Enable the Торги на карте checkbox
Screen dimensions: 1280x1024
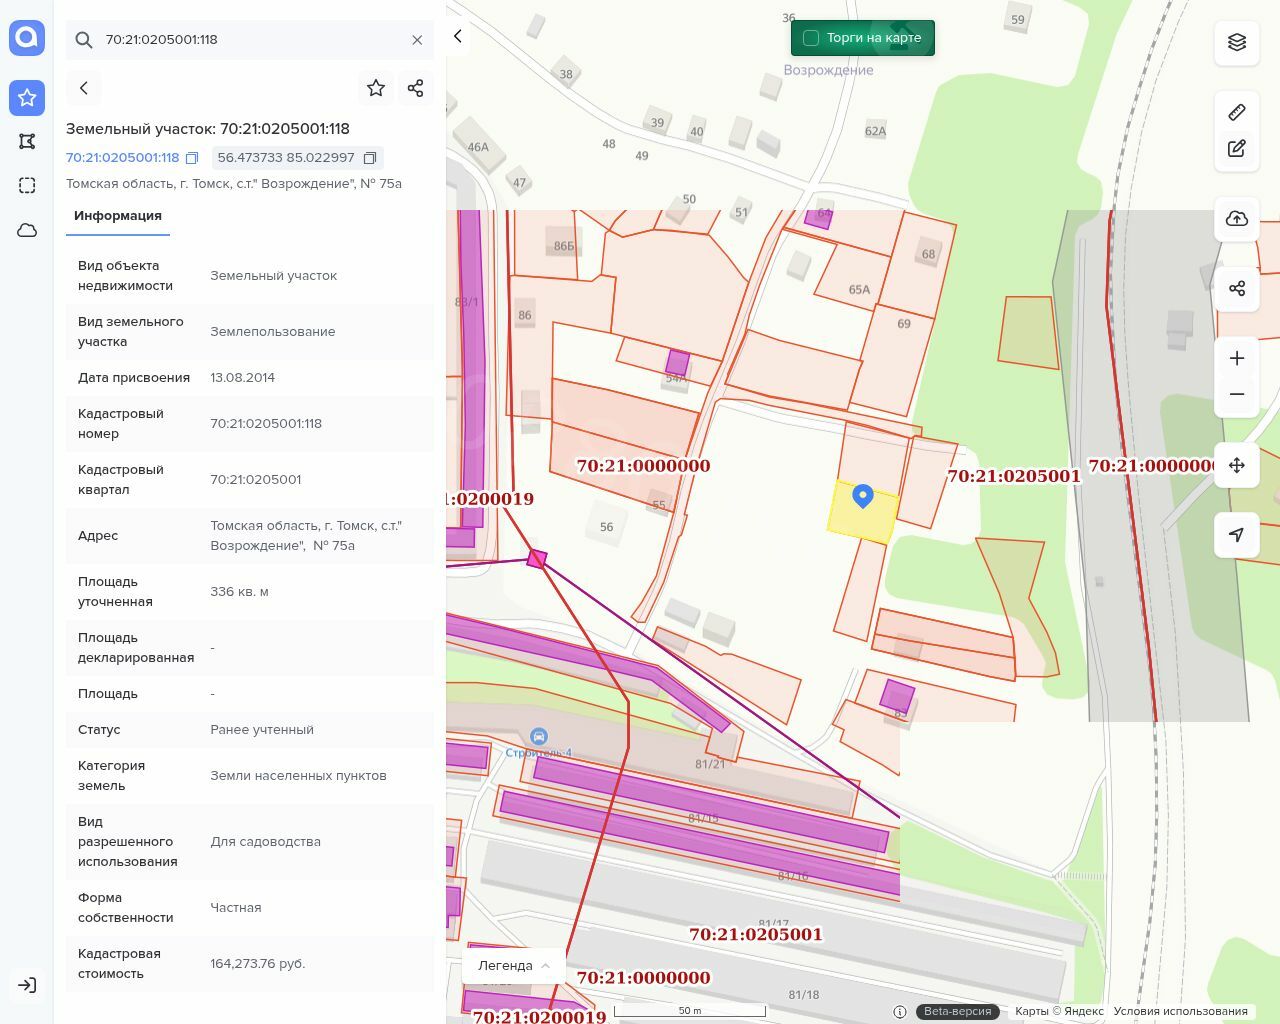coord(811,38)
